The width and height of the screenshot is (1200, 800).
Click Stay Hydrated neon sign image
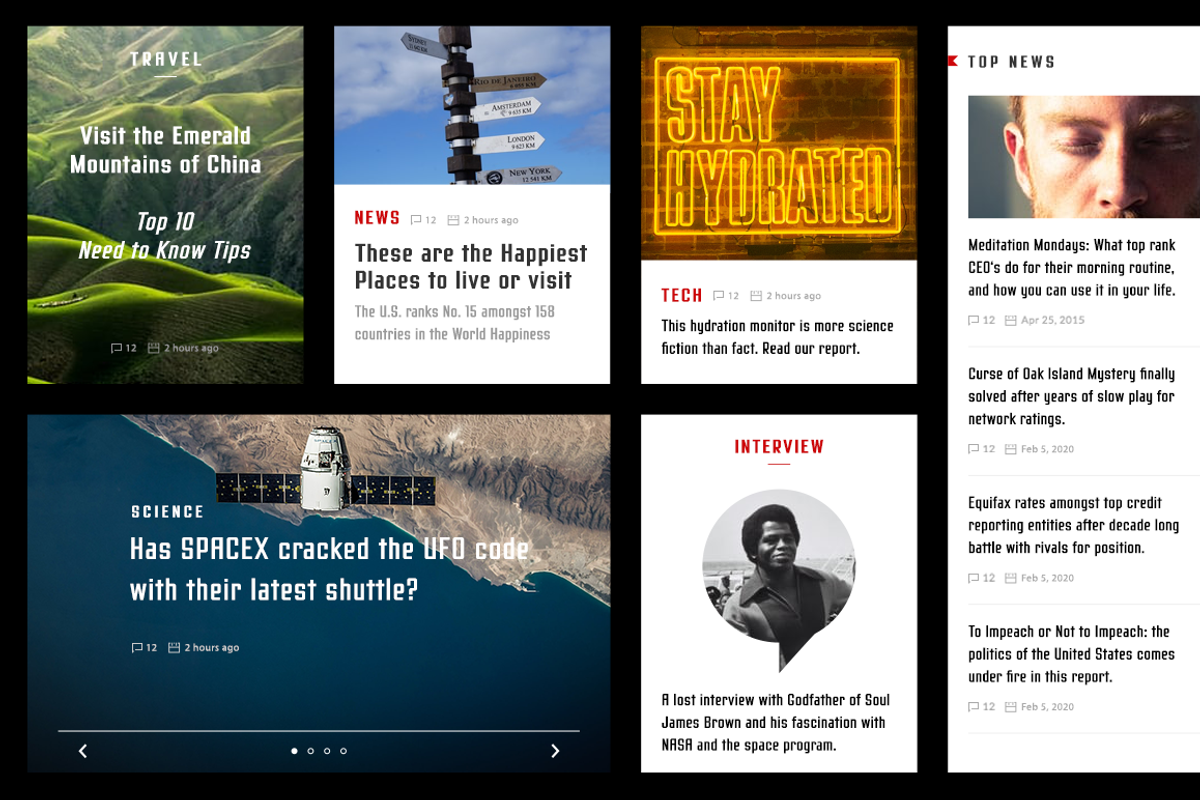click(779, 143)
